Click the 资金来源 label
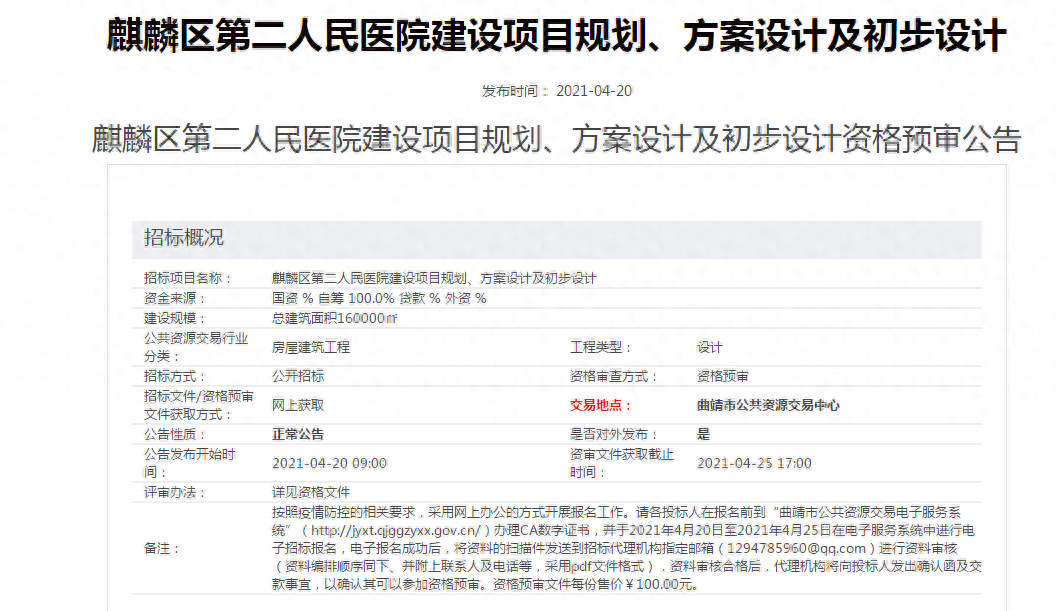This screenshot has width=1059, height=611. pos(175,298)
